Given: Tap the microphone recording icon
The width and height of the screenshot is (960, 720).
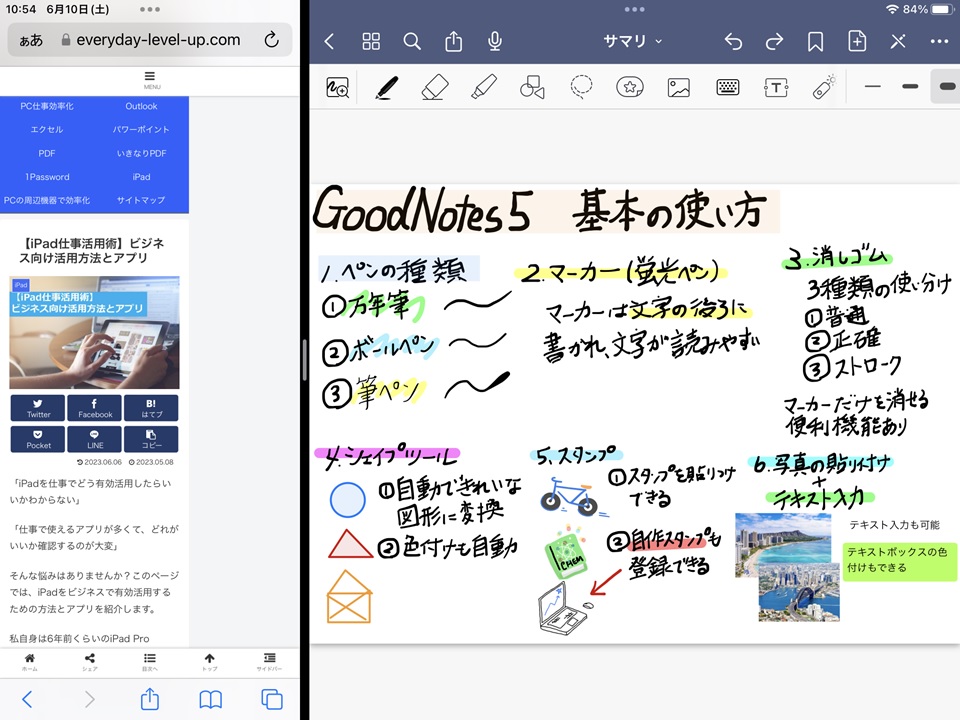Looking at the screenshot, I should [x=495, y=41].
